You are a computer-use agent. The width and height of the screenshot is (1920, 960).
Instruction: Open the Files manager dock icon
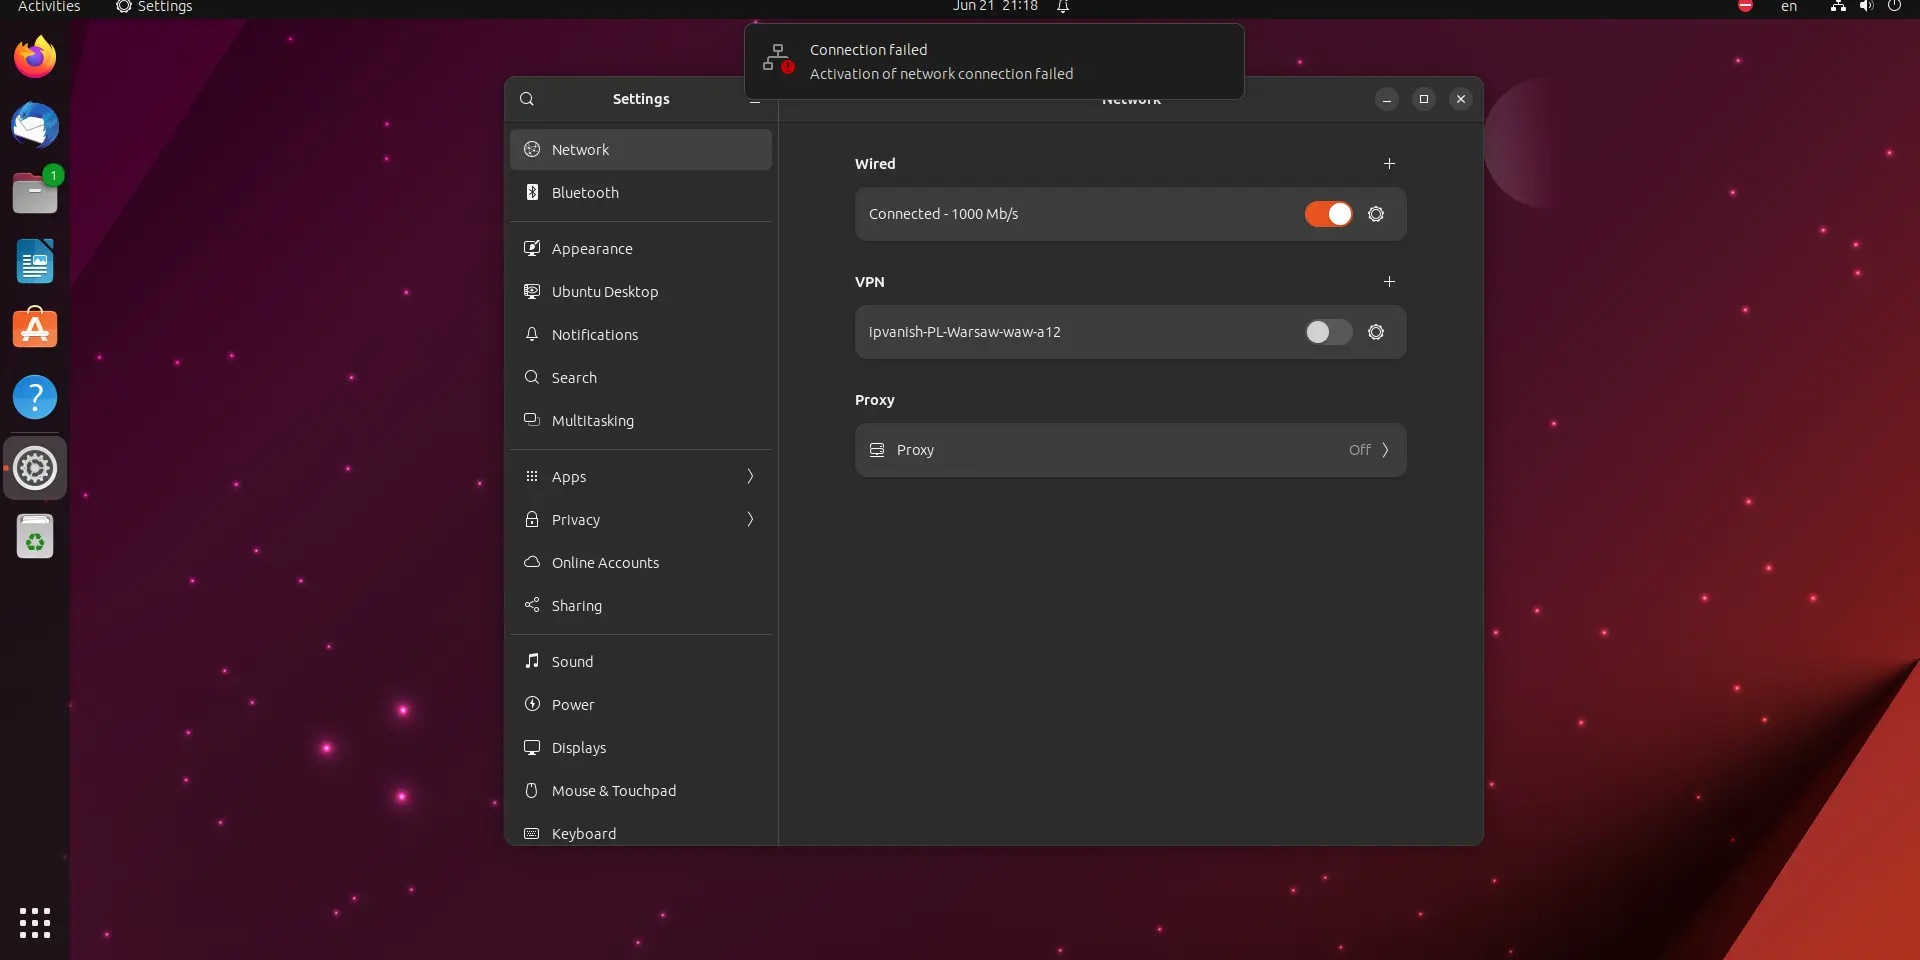coord(35,193)
